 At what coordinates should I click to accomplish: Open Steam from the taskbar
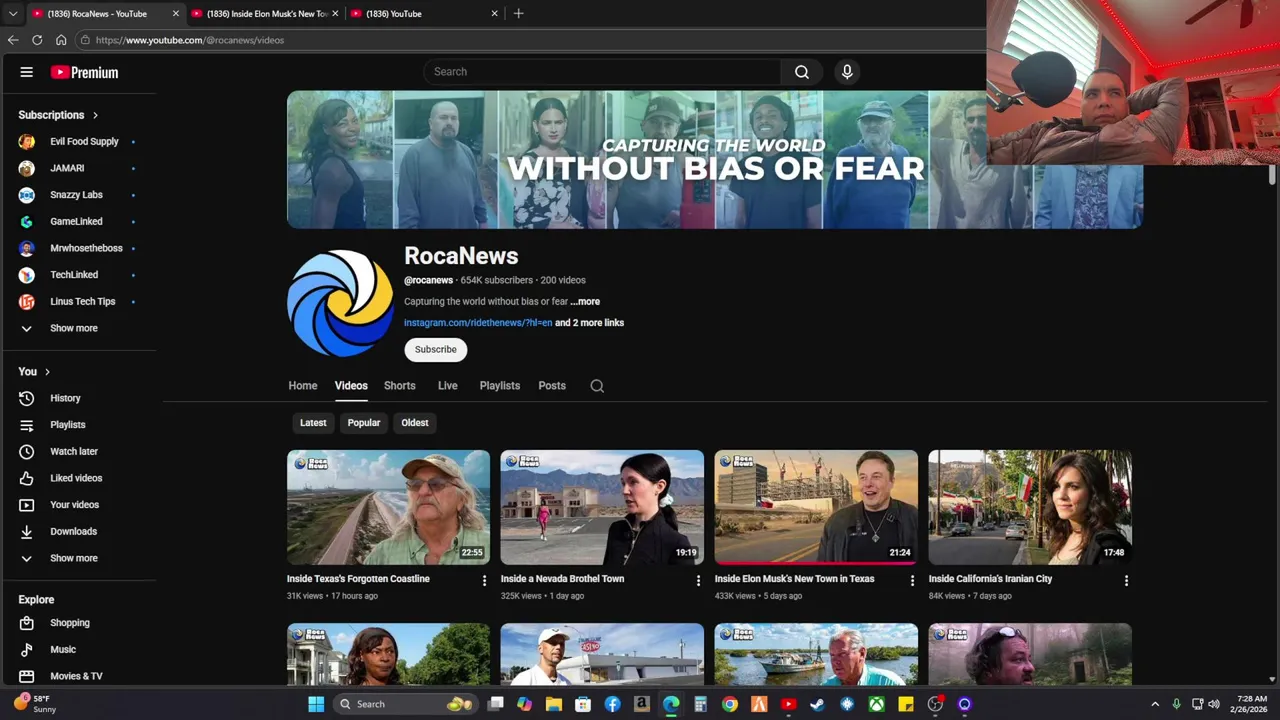[817, 704]
